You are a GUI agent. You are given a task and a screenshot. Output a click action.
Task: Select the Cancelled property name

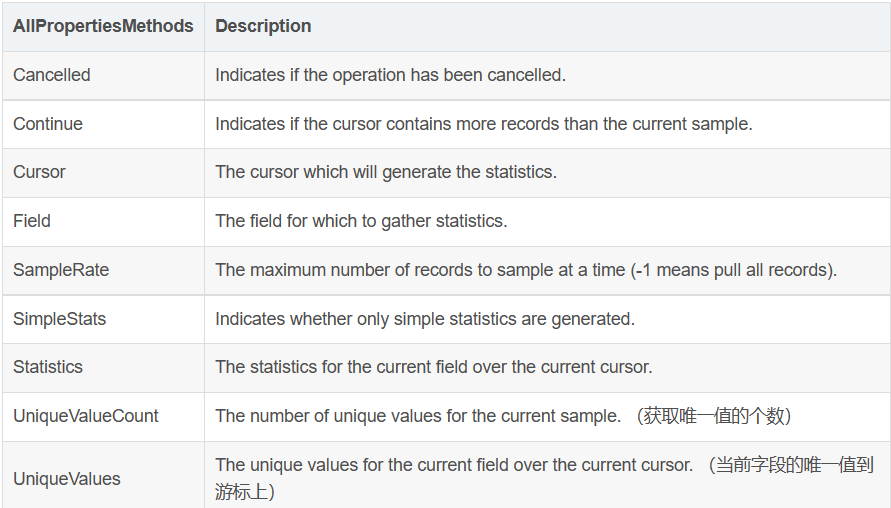(52, 75)
